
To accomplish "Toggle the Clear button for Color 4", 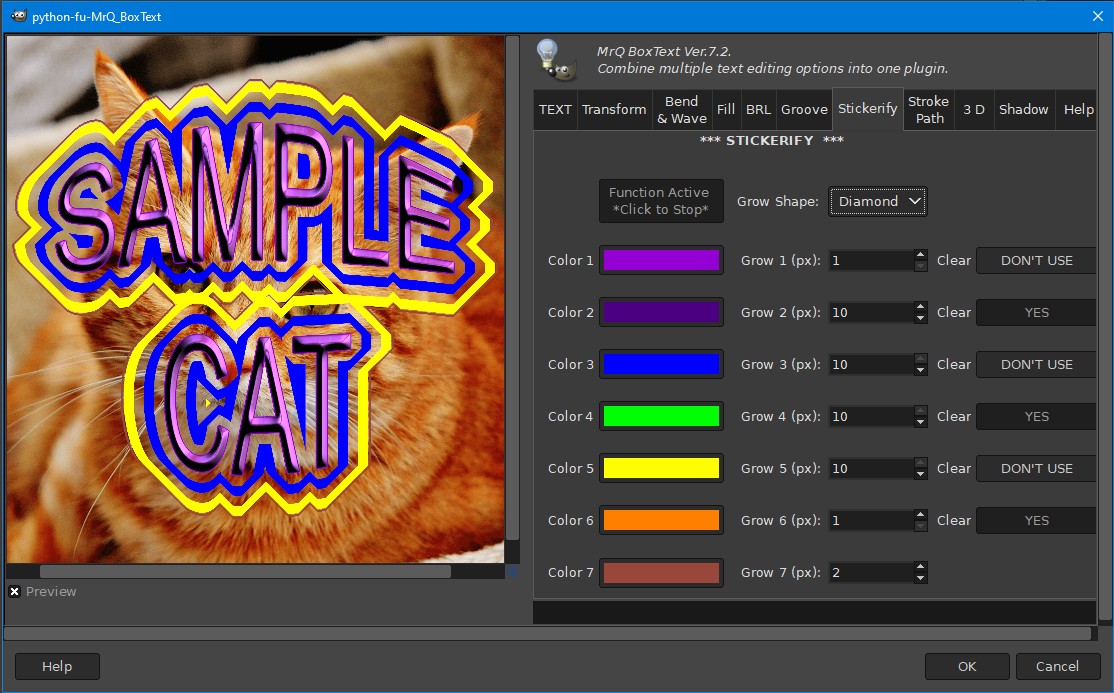I will coord(1036,417).
